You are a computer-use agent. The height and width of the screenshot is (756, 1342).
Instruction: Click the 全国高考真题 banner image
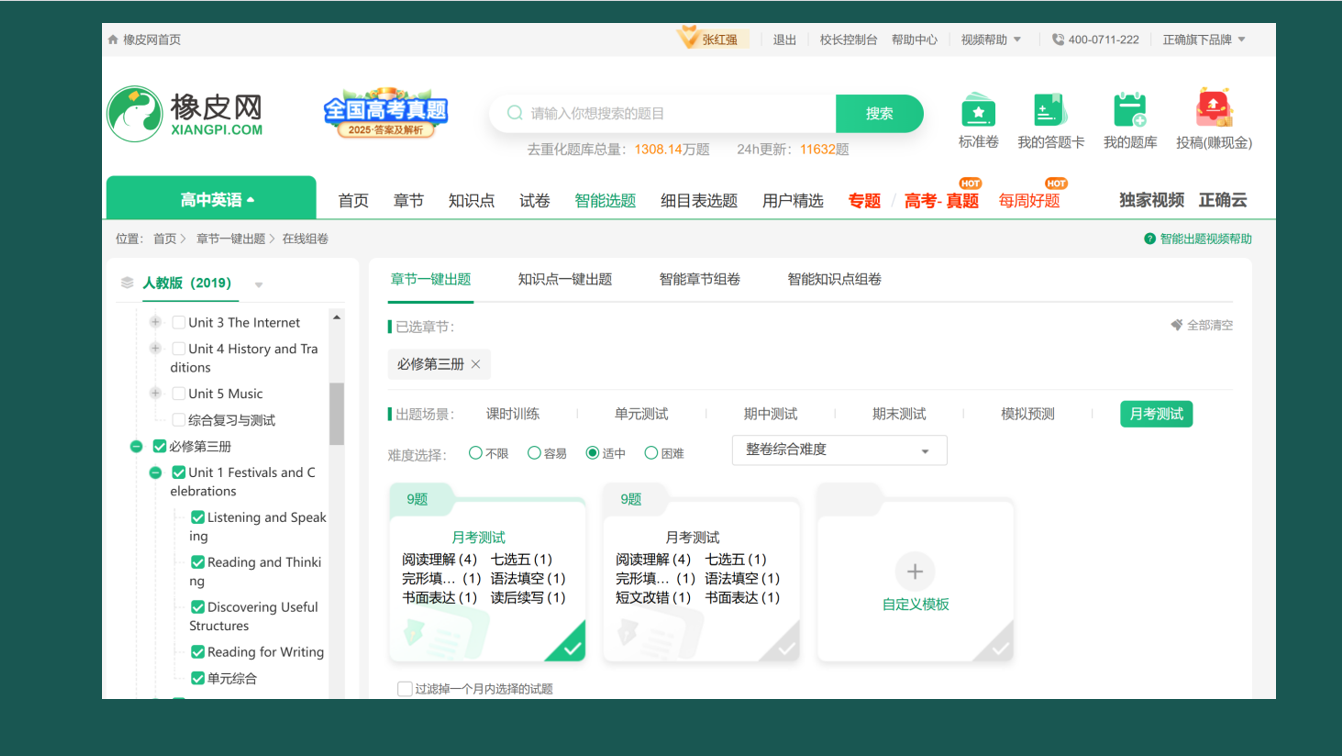point(385,114)
